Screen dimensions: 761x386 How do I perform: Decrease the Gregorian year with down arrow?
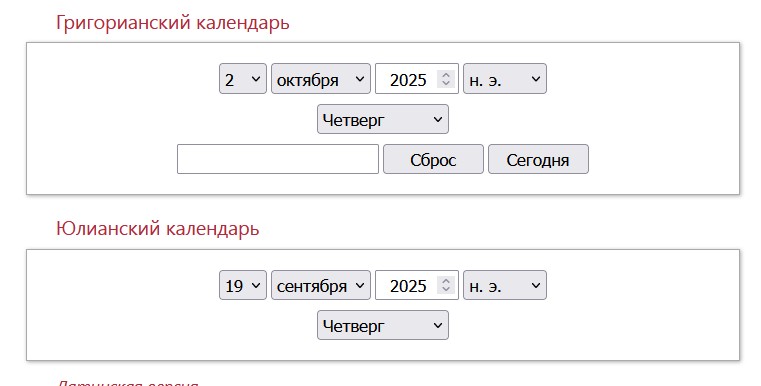446,83
